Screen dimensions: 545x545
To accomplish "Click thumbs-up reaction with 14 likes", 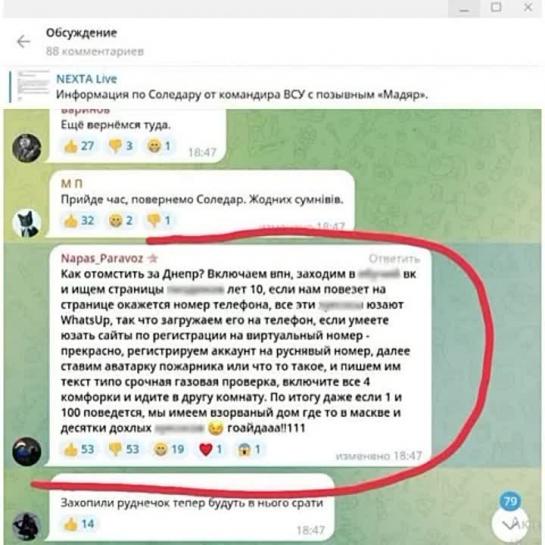I will [79, 524].
